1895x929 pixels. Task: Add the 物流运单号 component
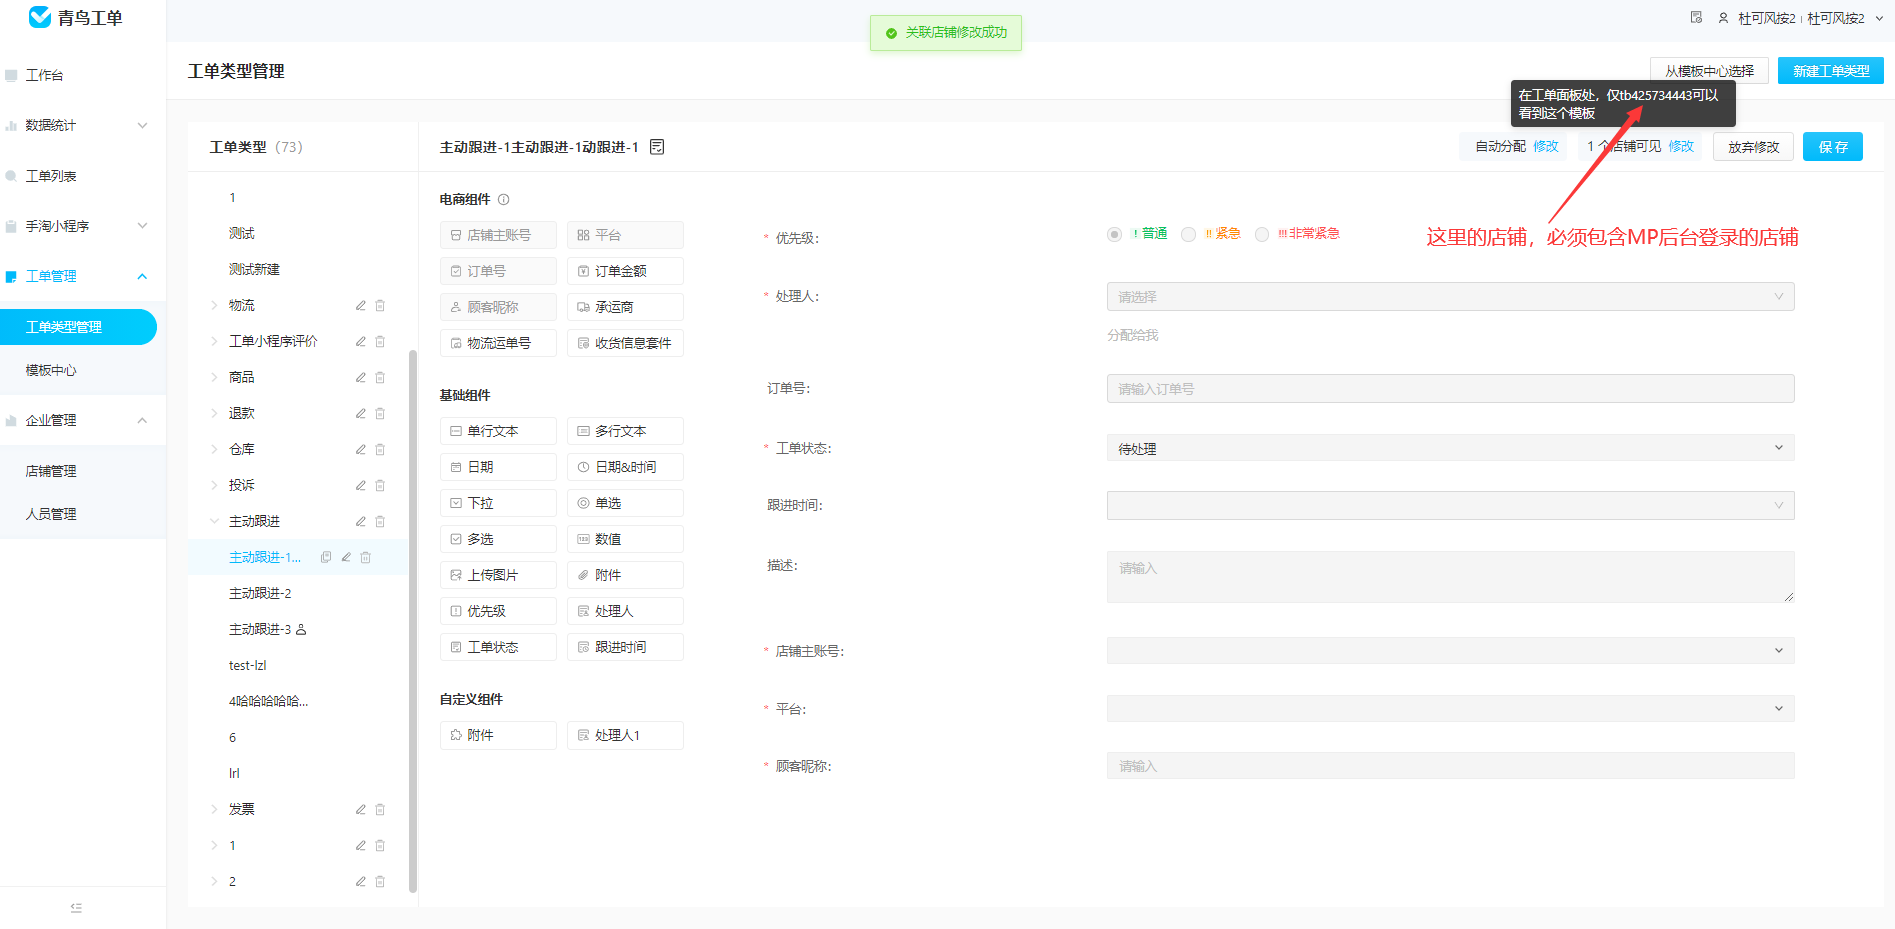(x=498, y=343)
